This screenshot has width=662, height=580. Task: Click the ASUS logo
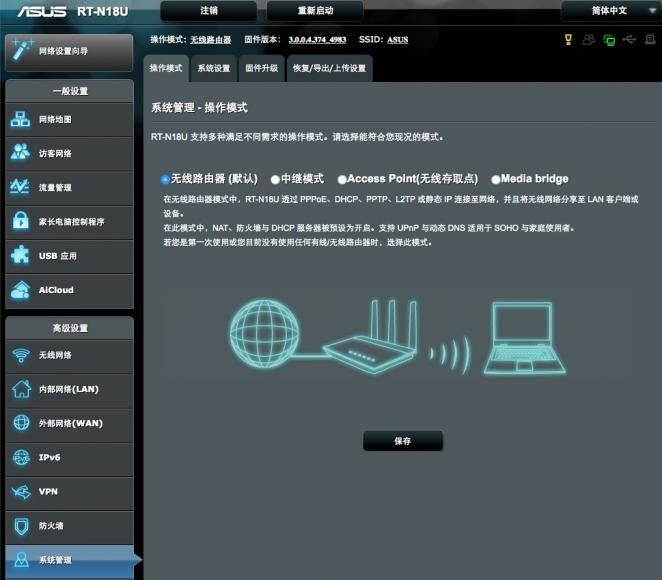click(x=42, y=11)
